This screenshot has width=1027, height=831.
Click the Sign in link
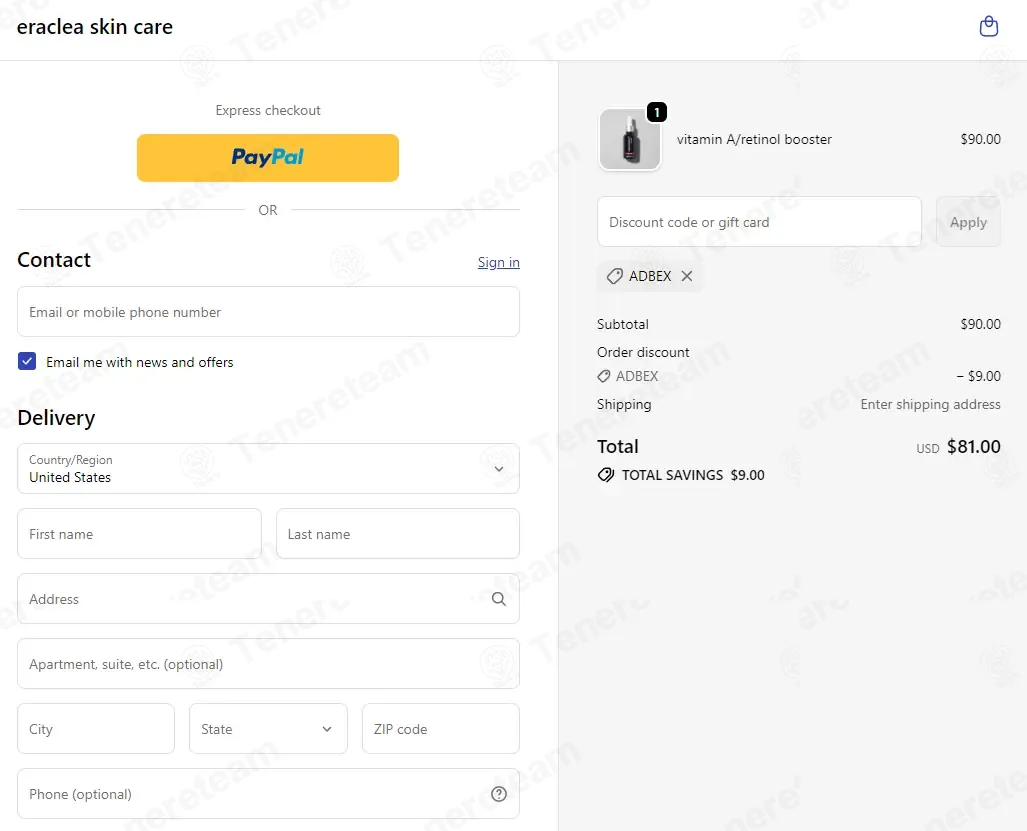(498, 262)
